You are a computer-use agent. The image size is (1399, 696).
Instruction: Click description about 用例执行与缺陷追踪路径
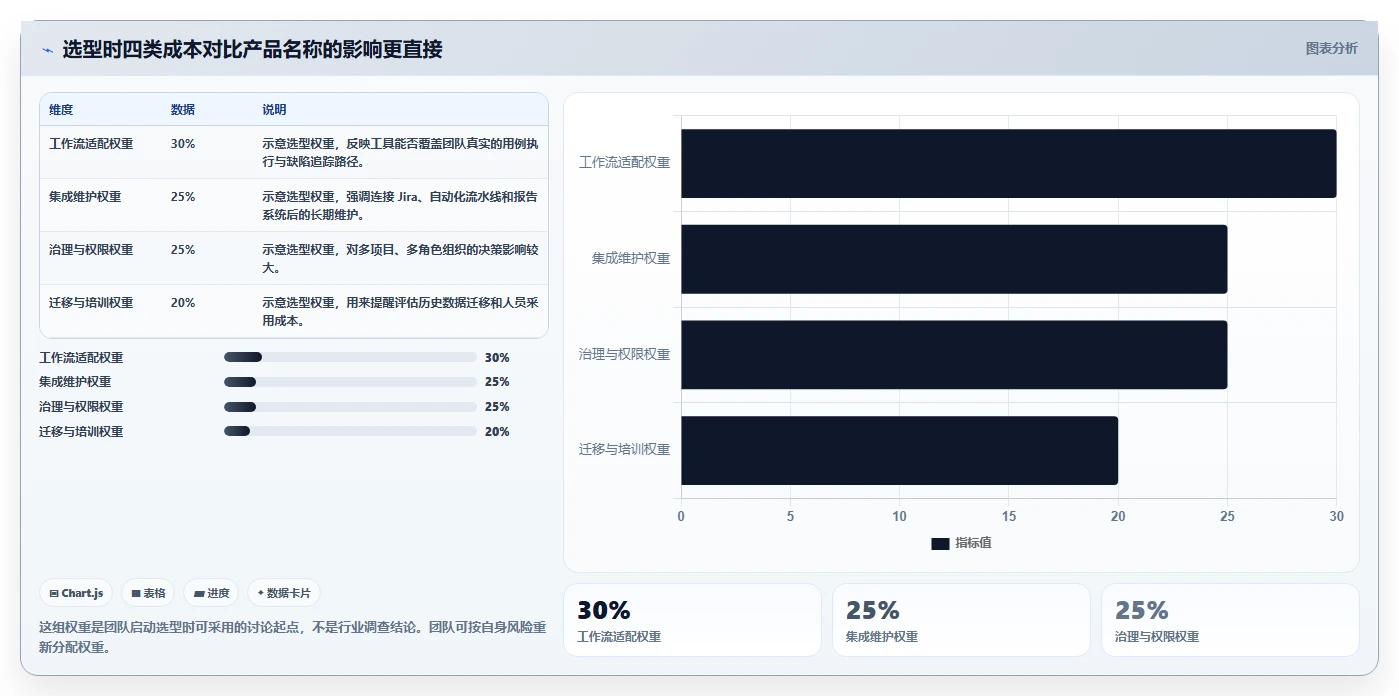point(400,152)
